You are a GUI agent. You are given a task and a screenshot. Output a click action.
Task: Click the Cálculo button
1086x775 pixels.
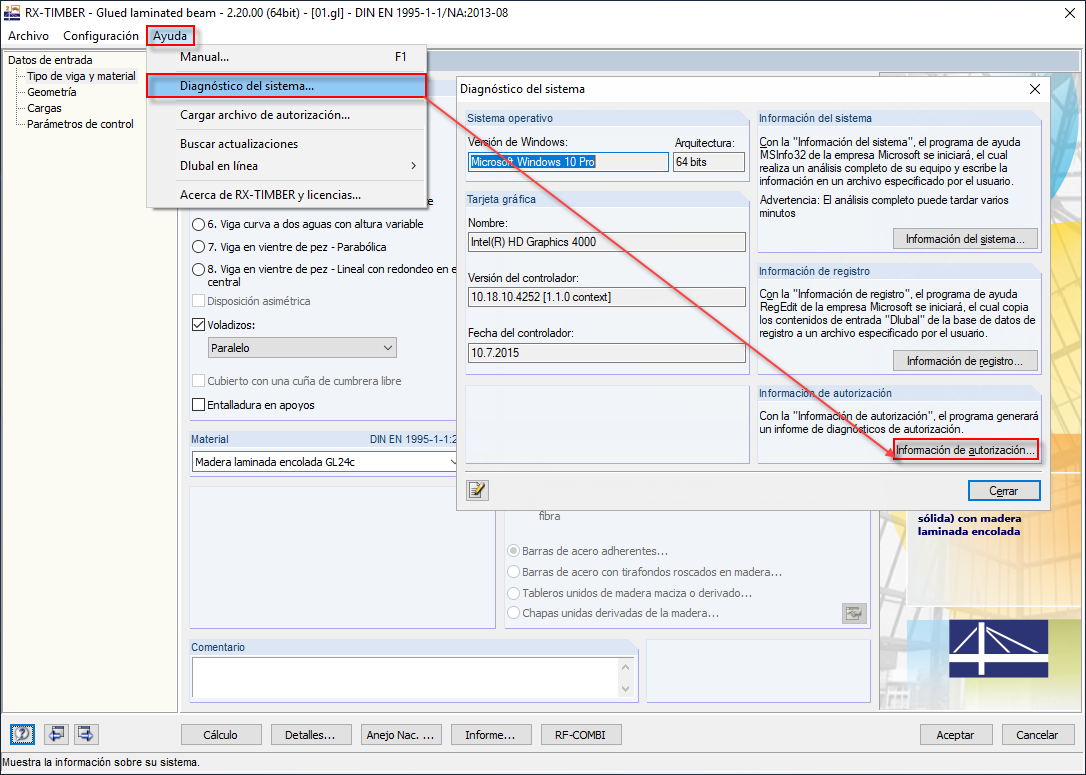pos(221,735)
